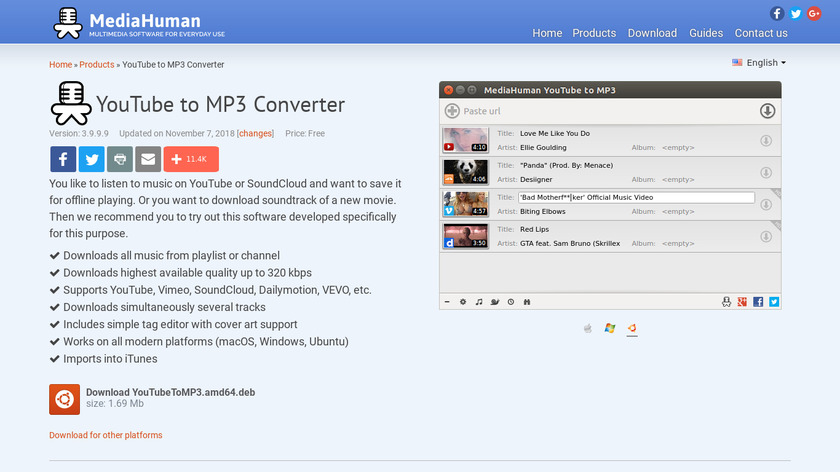Open Download for other platforms link

coord(106,435)
